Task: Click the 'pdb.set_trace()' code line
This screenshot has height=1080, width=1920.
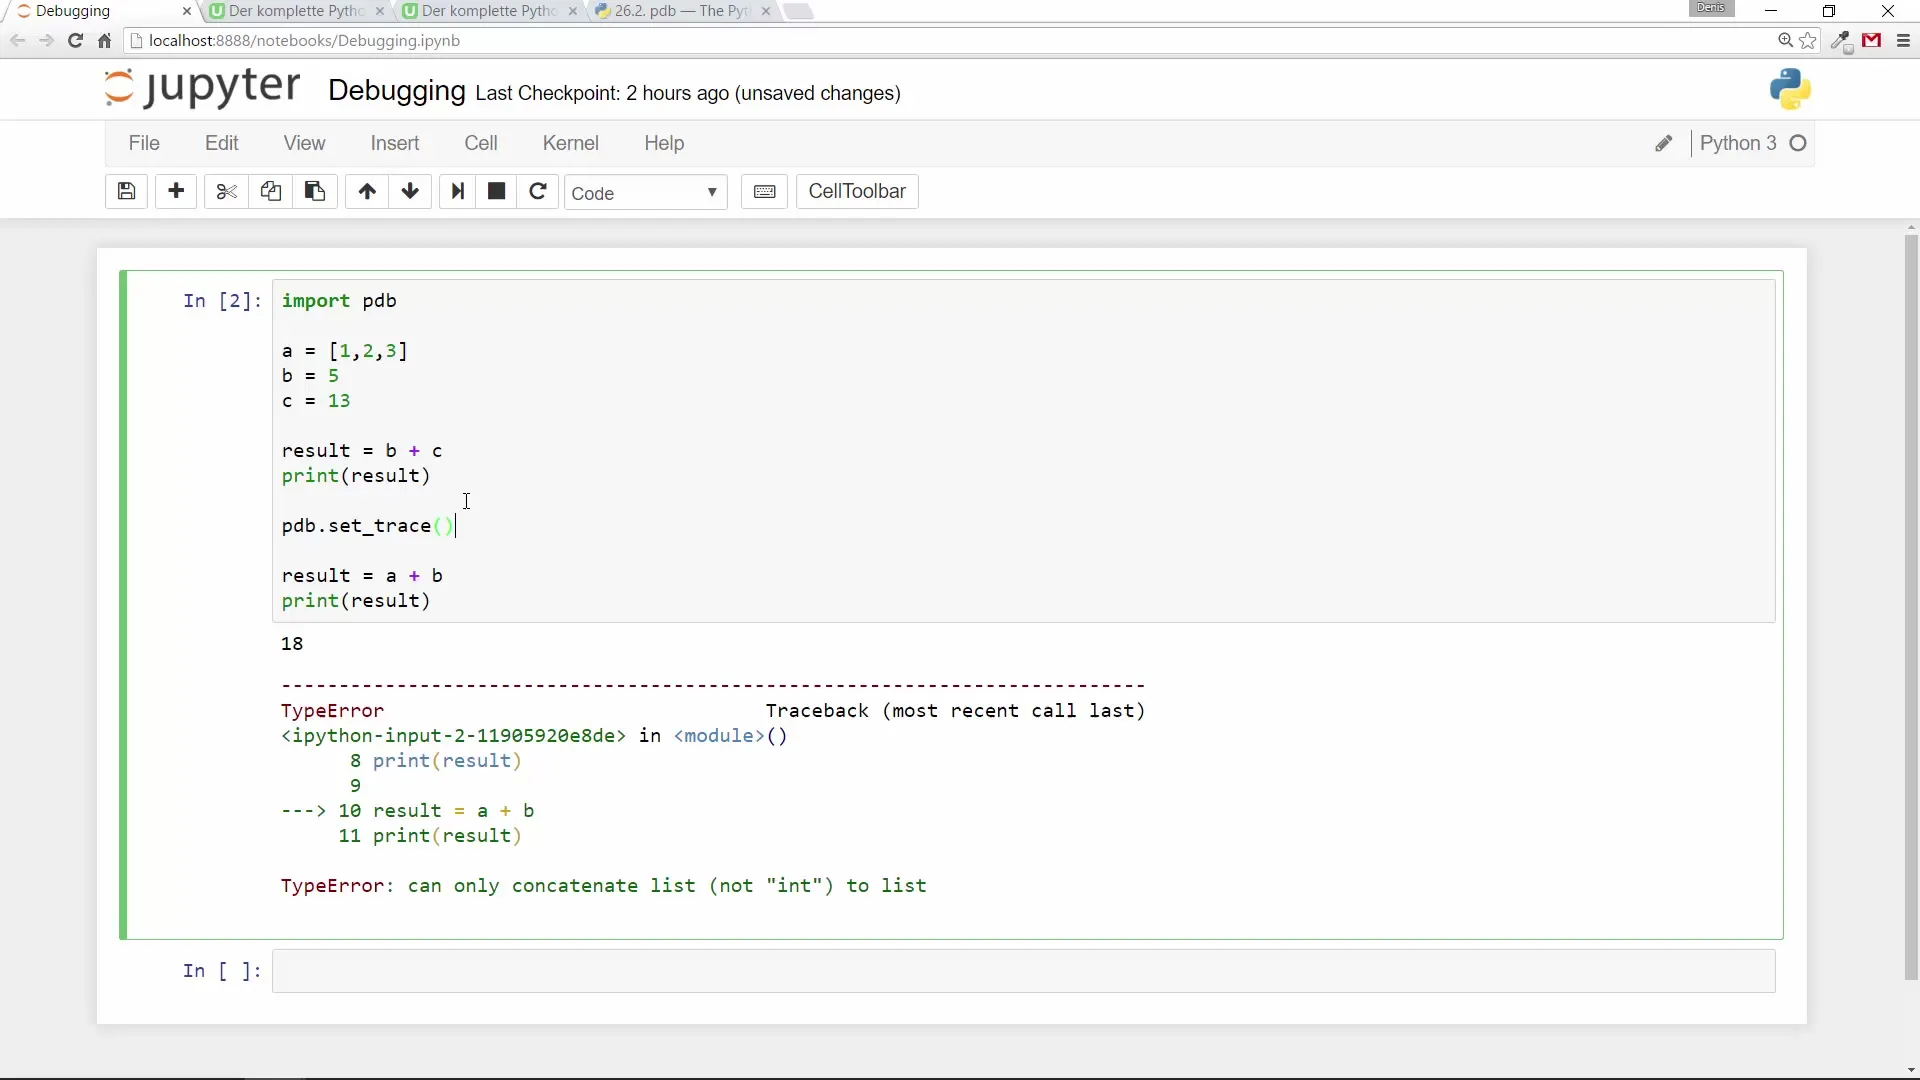Action: [368, 526]
